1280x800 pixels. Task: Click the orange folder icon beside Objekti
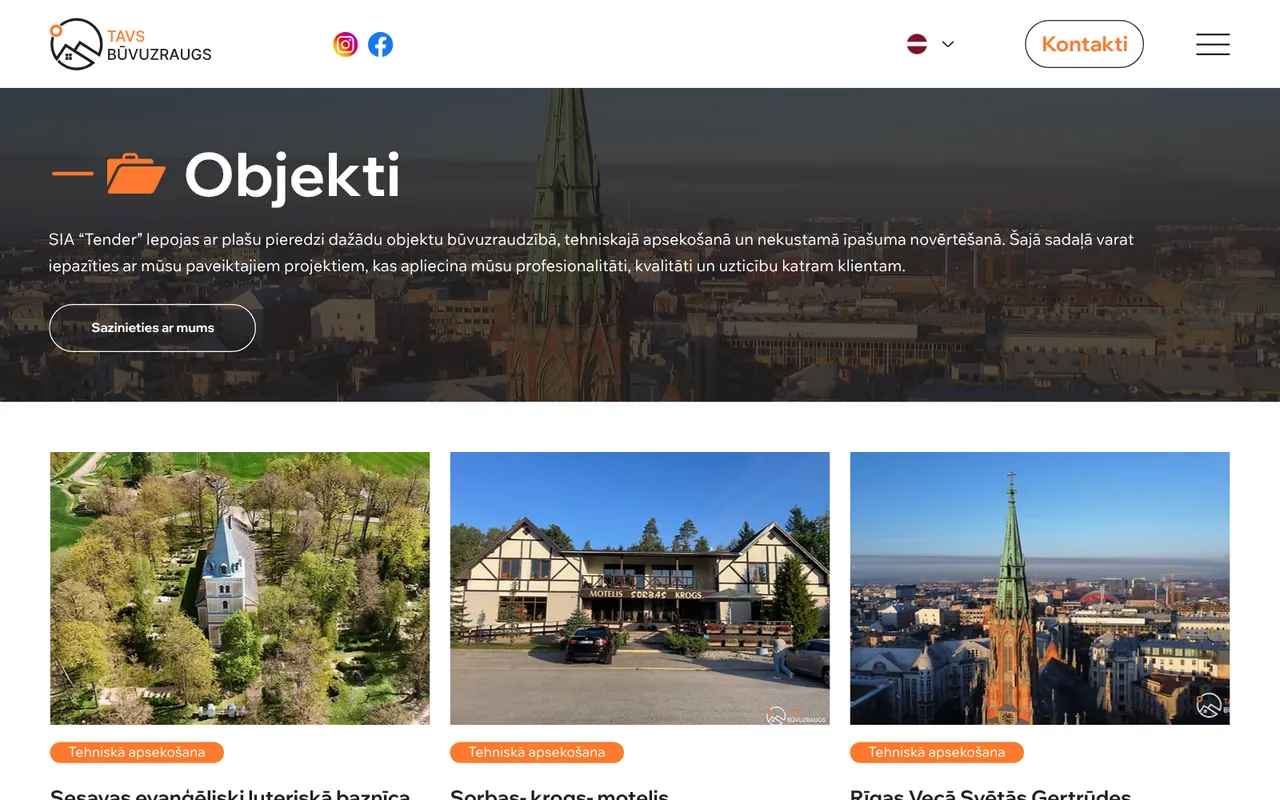tap(136, 174)
